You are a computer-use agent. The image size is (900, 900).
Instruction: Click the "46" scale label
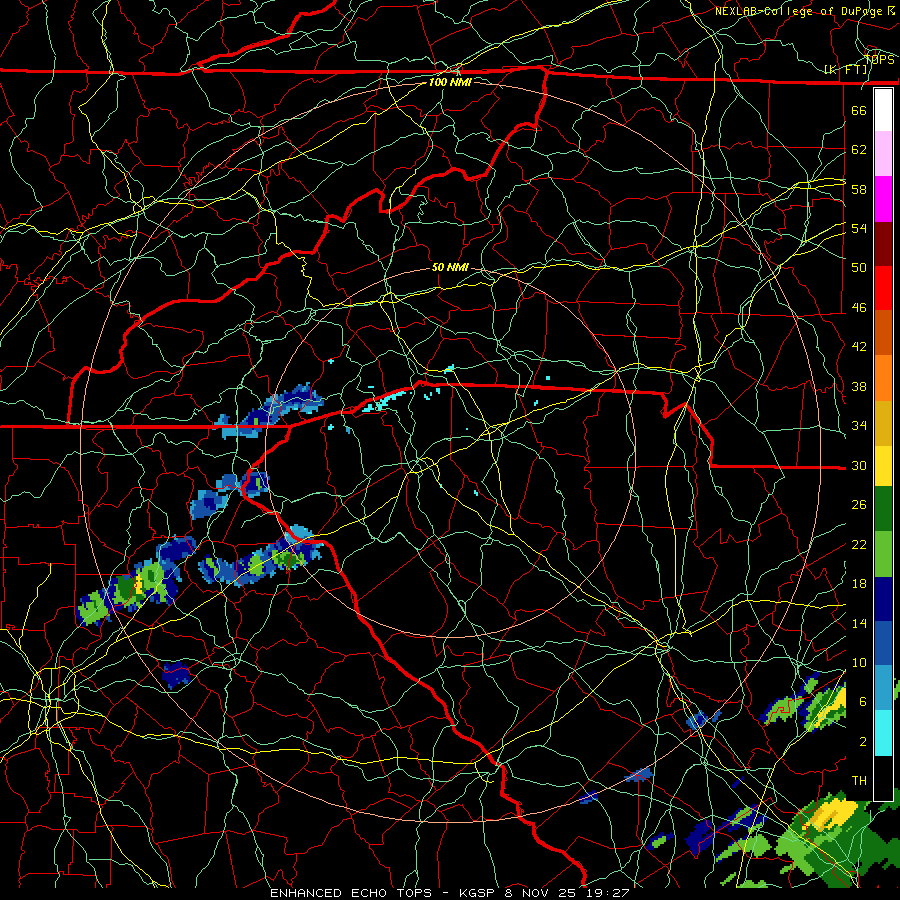click(x=859, y=308)
